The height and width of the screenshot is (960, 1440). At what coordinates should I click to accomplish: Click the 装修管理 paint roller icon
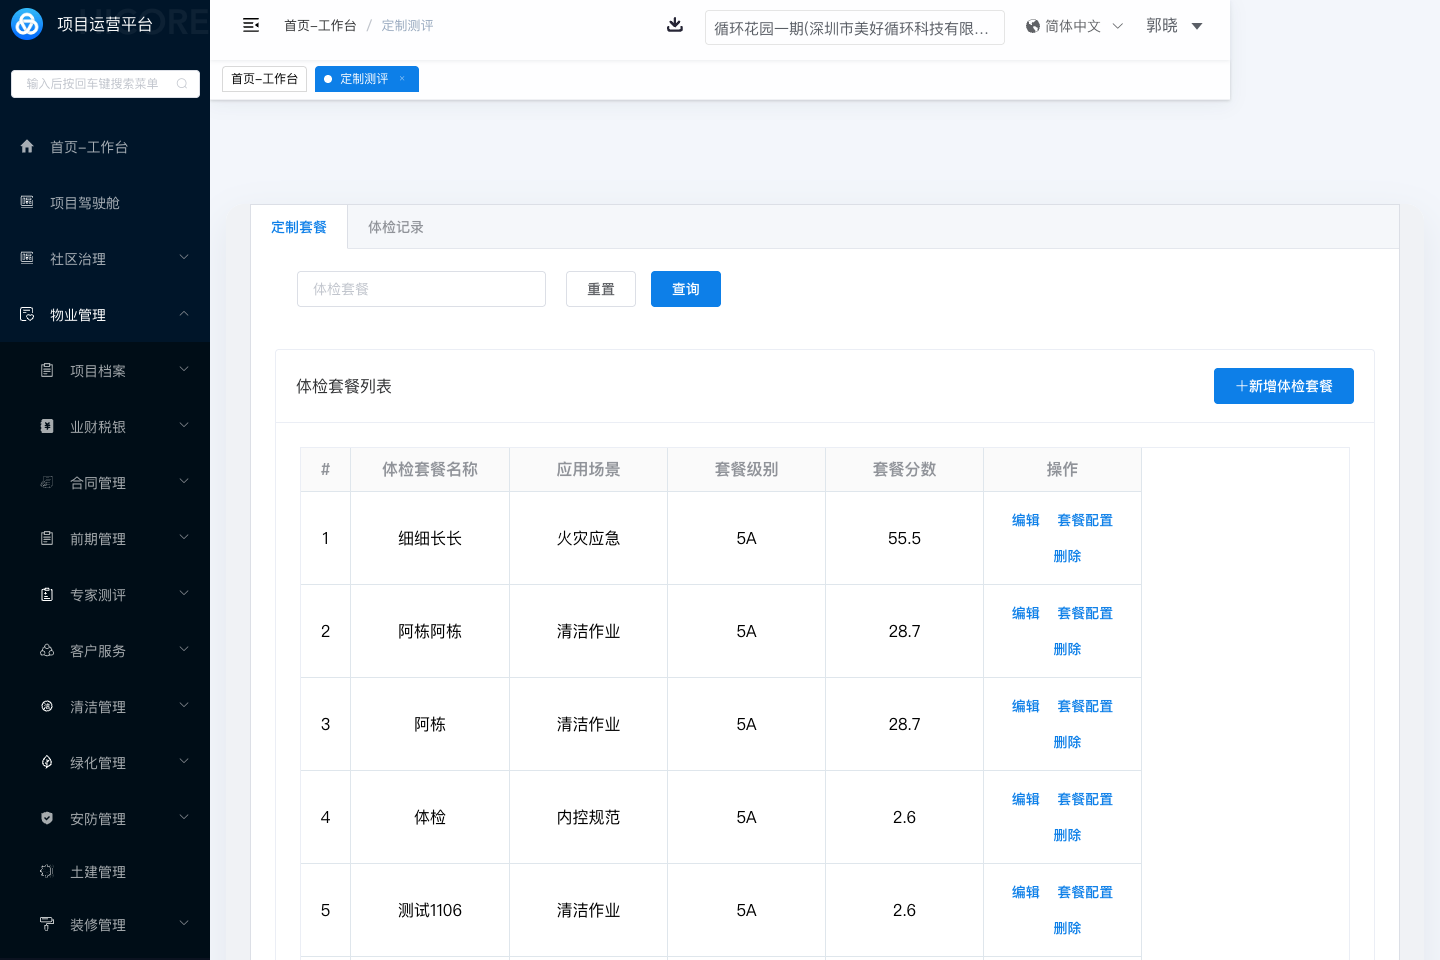[47, 924]
